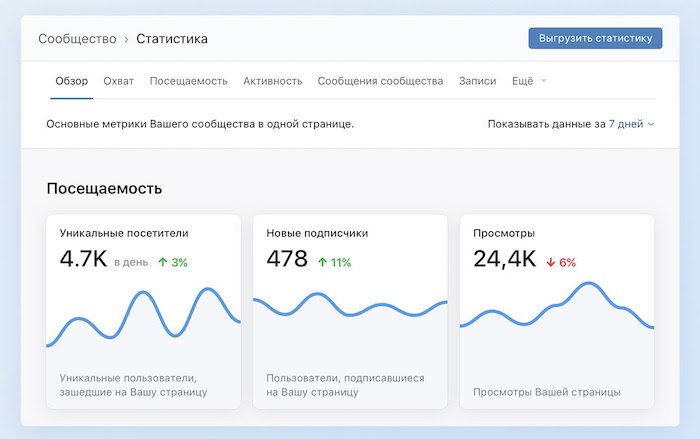Click the green 3% growth indicator

[x=173, y=262]
